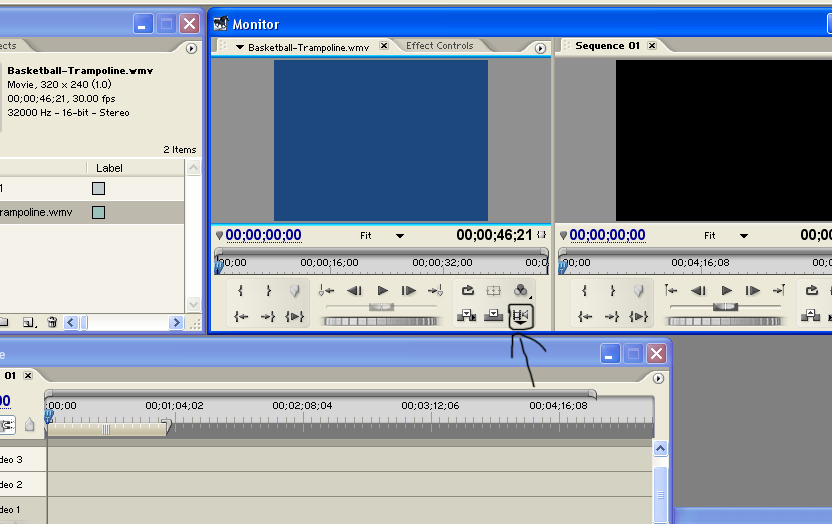Viewport: 832px width, 524px height.
Task: Click the Insert edit button
Action: tap(467, 316)
